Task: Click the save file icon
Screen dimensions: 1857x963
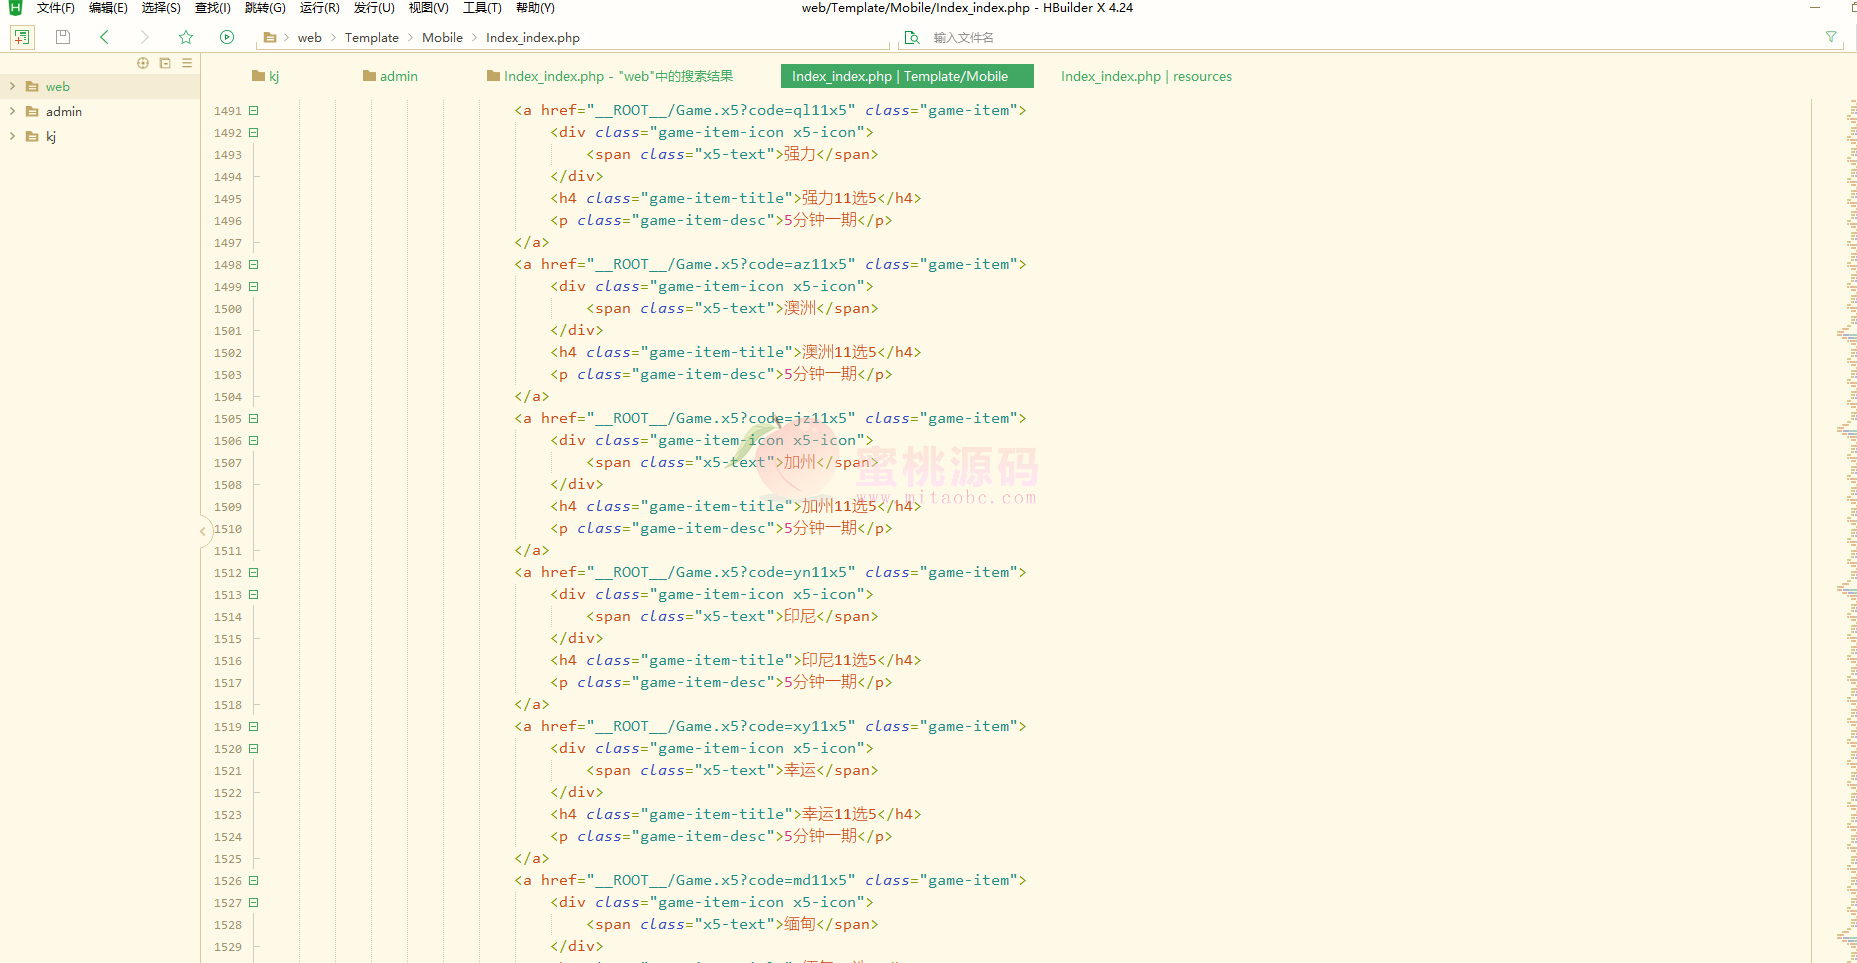Action: click(x=63, y=37)
